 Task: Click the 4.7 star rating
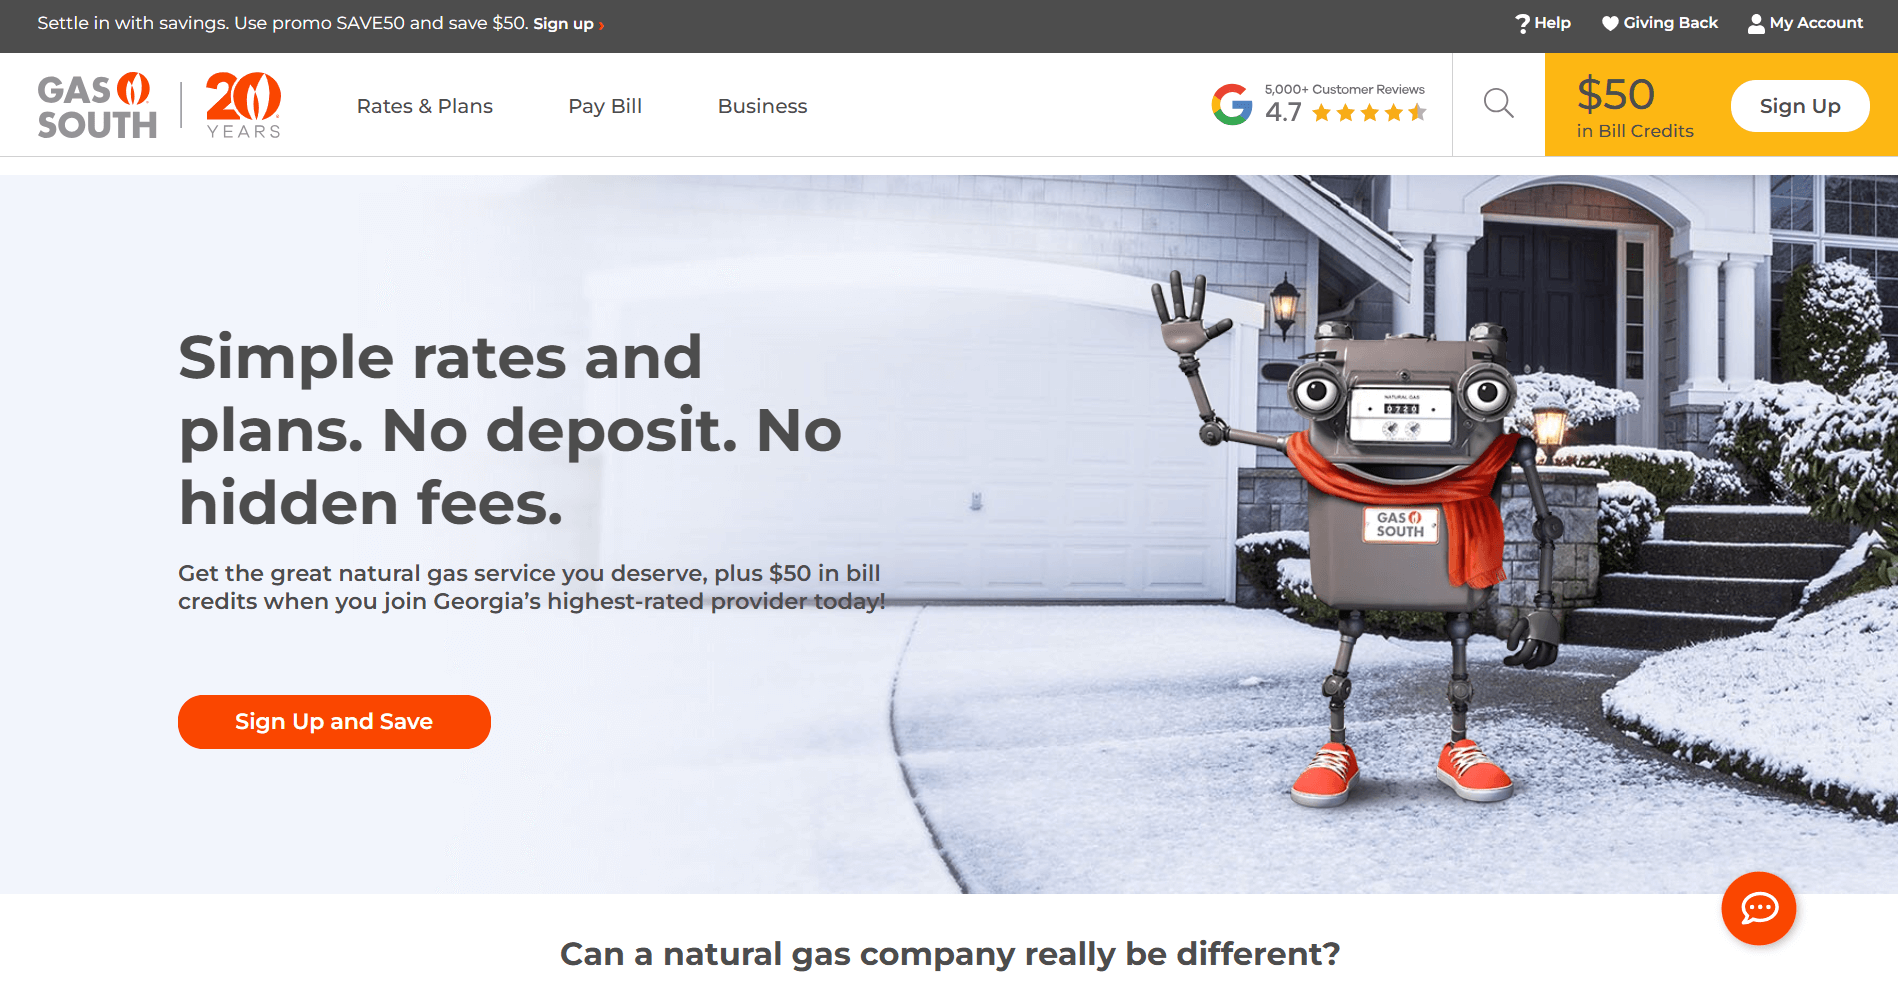coord(1345,112)
